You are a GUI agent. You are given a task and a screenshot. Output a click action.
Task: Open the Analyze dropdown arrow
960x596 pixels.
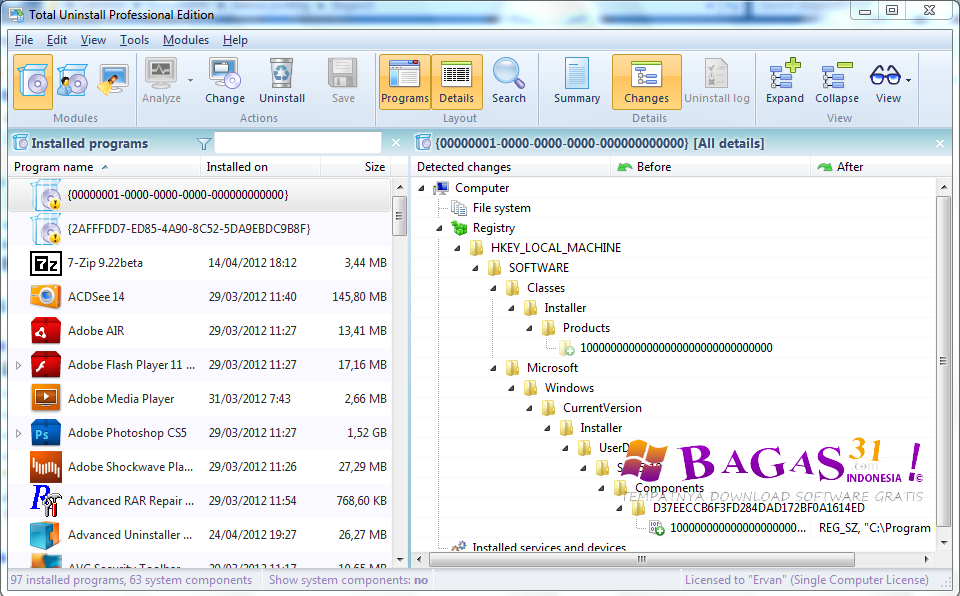tap(190, 81)
